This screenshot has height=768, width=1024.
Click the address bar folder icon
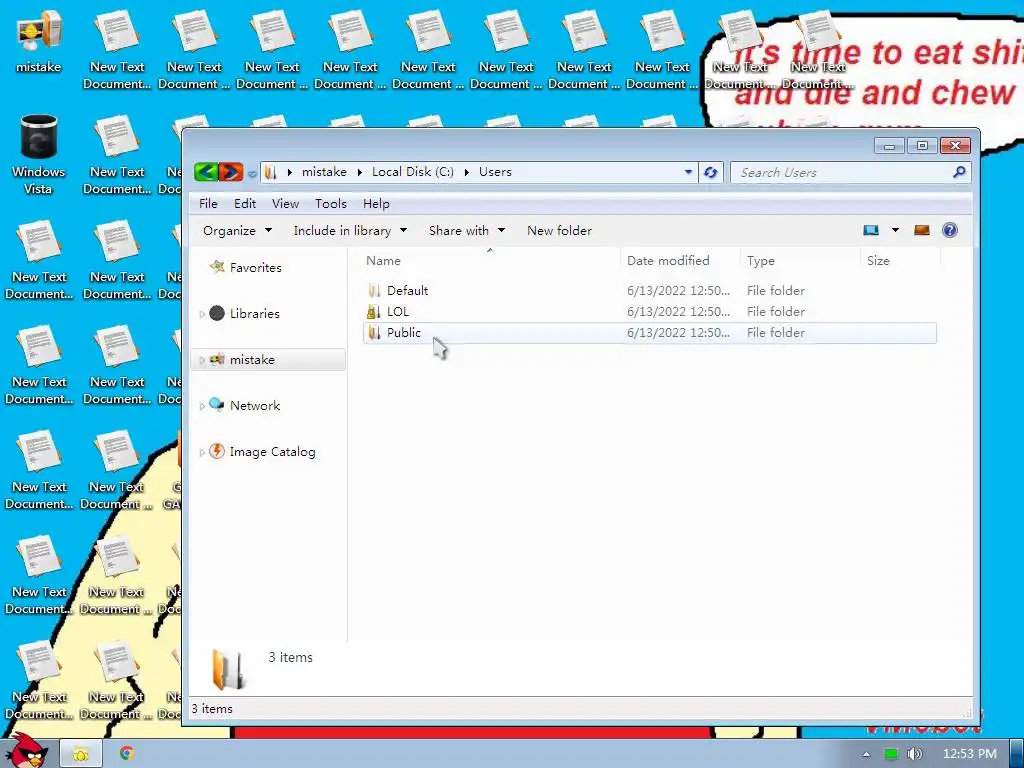pos(271,172)
